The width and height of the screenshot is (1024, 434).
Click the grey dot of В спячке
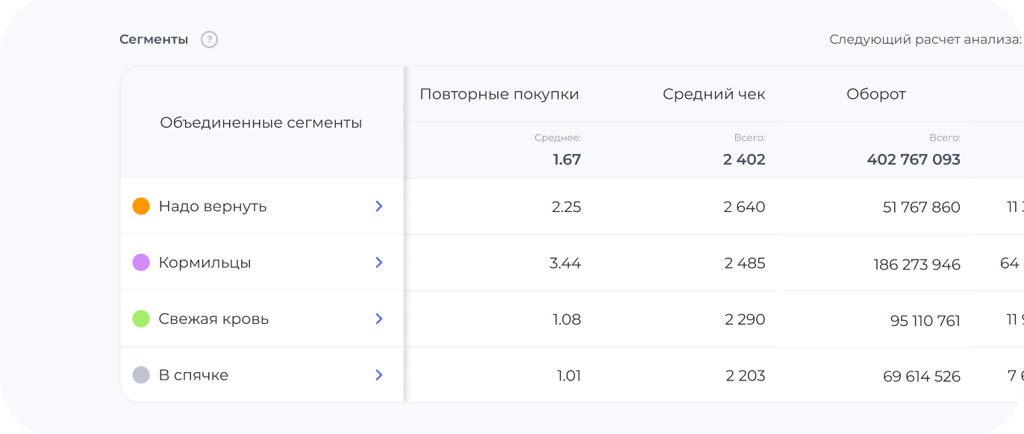(141, 375)
